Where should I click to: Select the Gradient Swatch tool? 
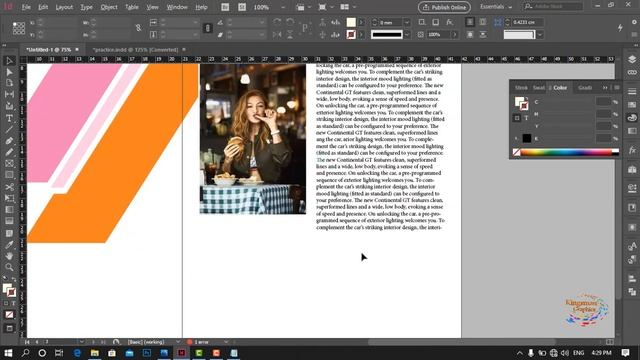pyautogui.click(x=9, y=210)
